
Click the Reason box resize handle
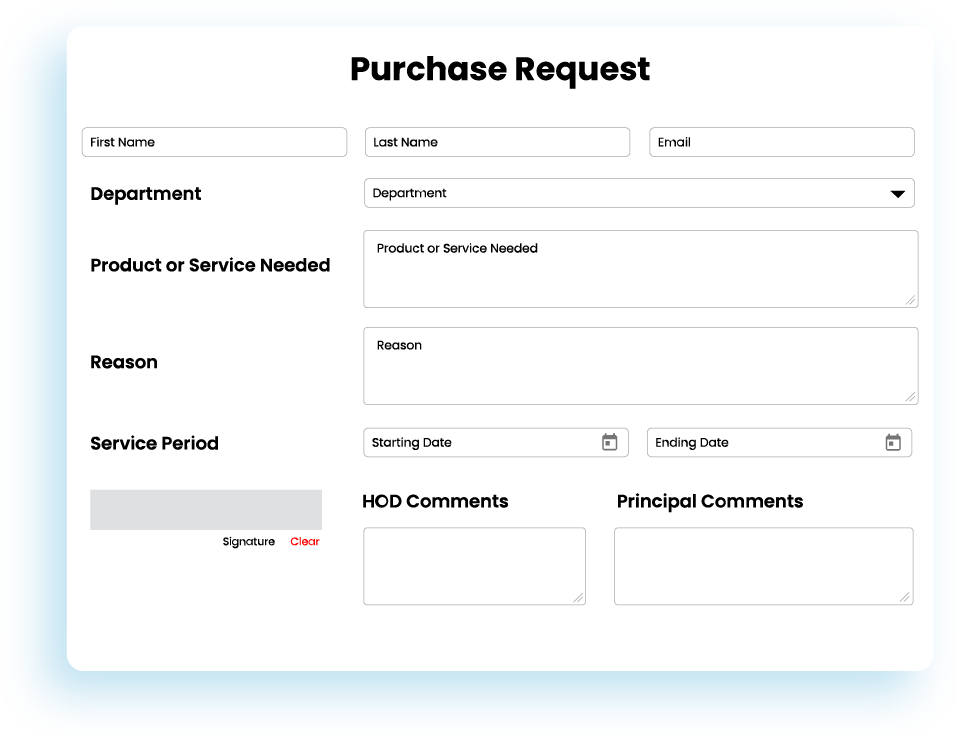tap(910, 396)
